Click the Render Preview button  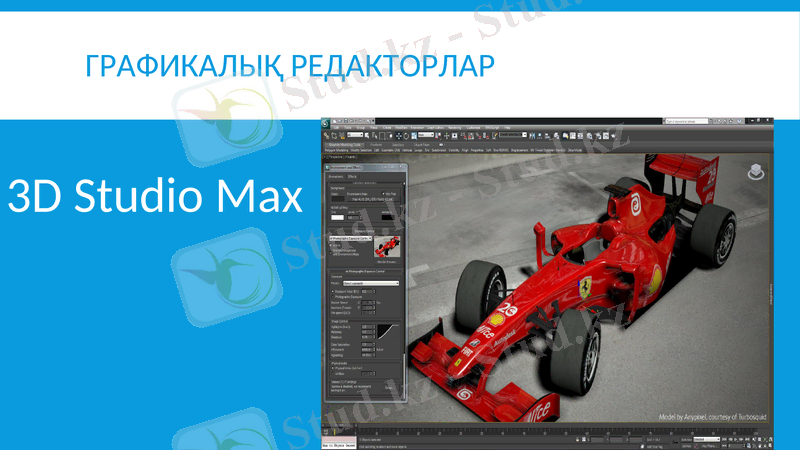pos(387,262)
